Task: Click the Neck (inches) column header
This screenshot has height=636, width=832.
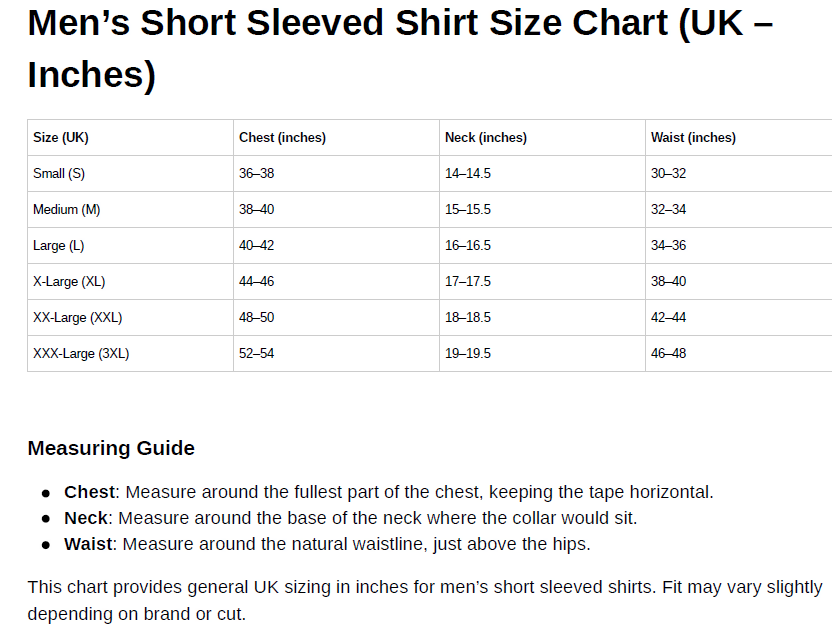Action: (x=486, y=138)
